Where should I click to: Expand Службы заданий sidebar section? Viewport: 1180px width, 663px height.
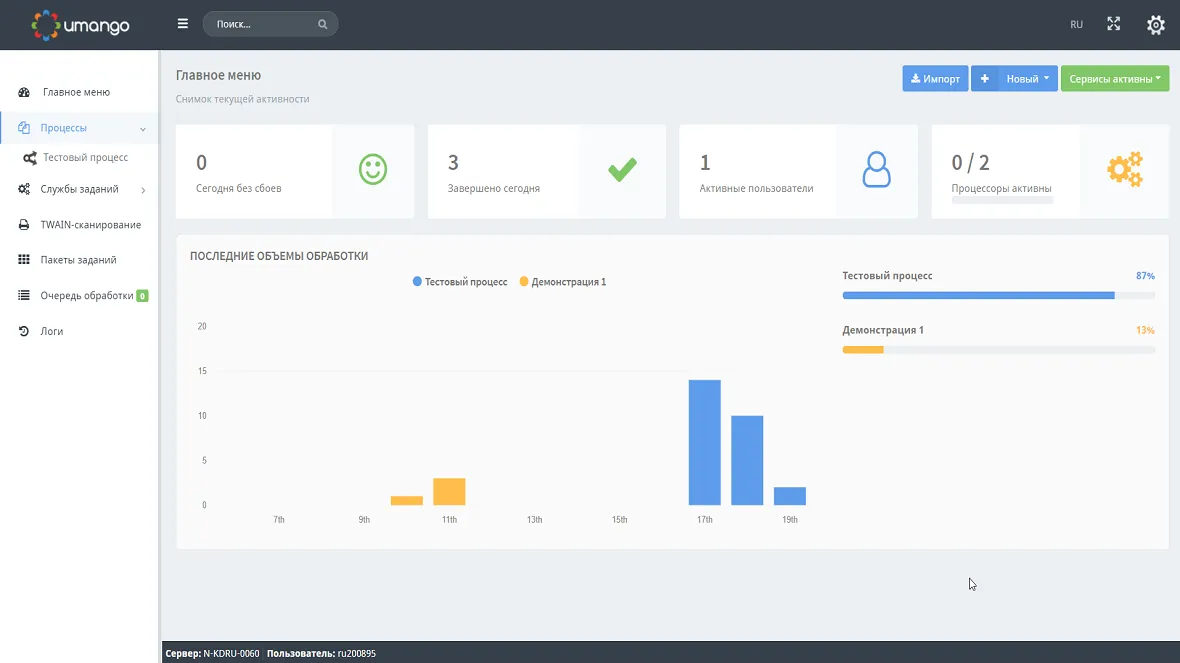[80, 189]
